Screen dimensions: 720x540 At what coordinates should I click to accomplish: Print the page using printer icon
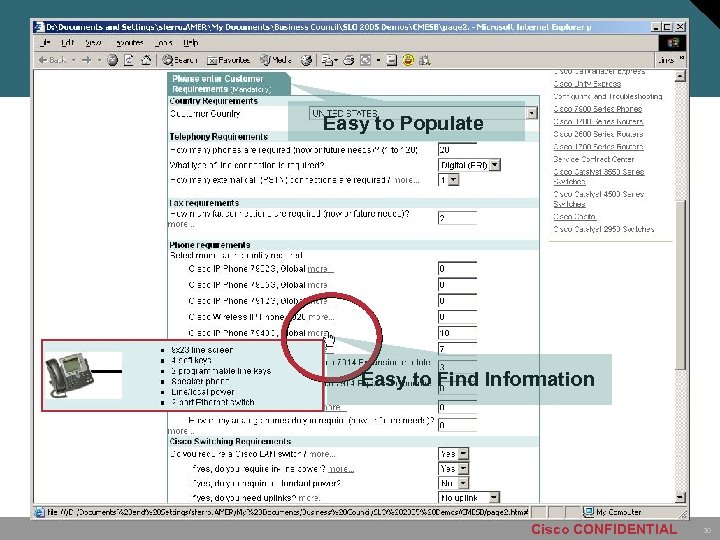[349, 60]
